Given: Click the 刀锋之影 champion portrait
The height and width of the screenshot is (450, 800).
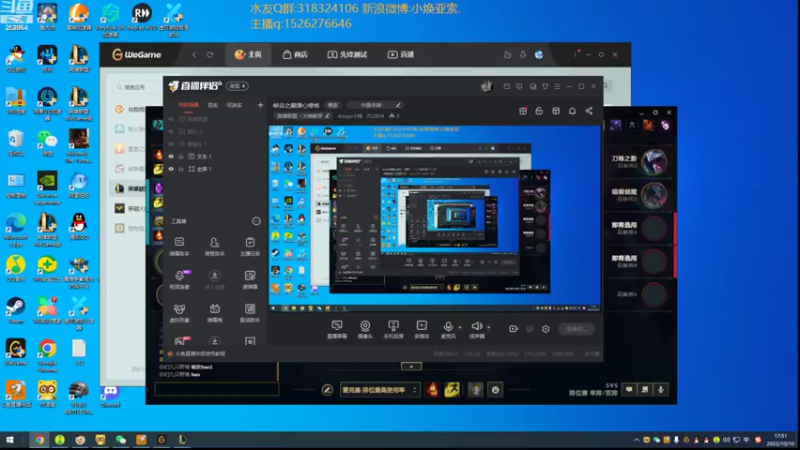Looking at the screenshot, I should point(654,162).
